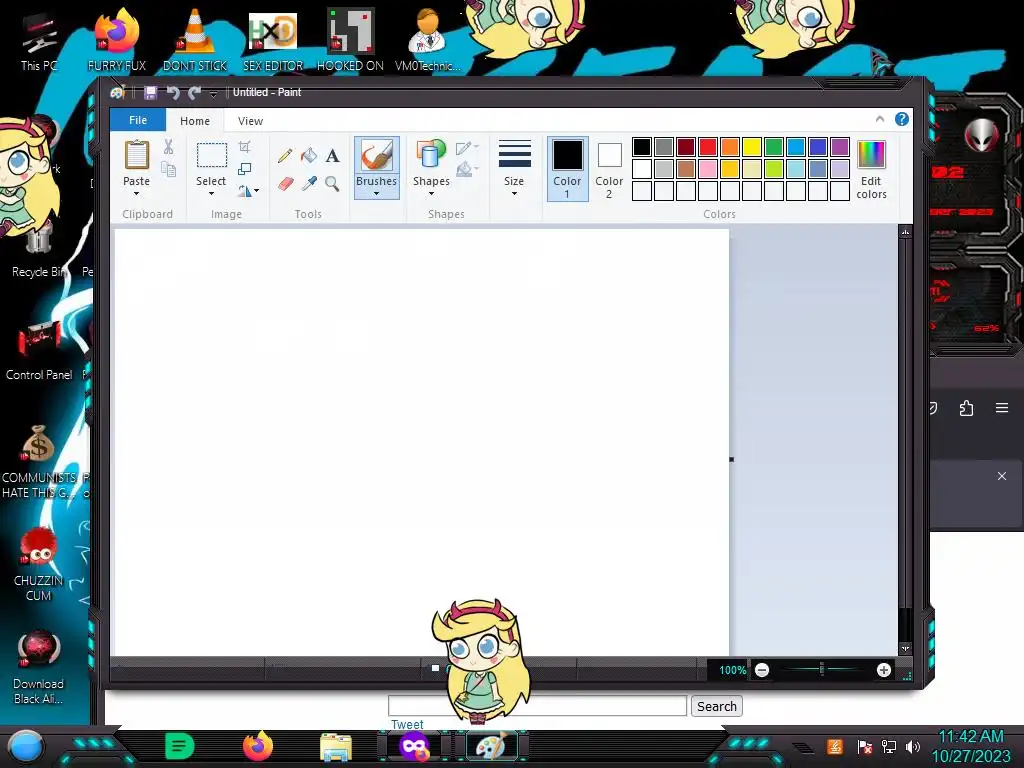Open Firefox from the taskbar
Screen dimensions: 1024x768
(x=257, y=746)
